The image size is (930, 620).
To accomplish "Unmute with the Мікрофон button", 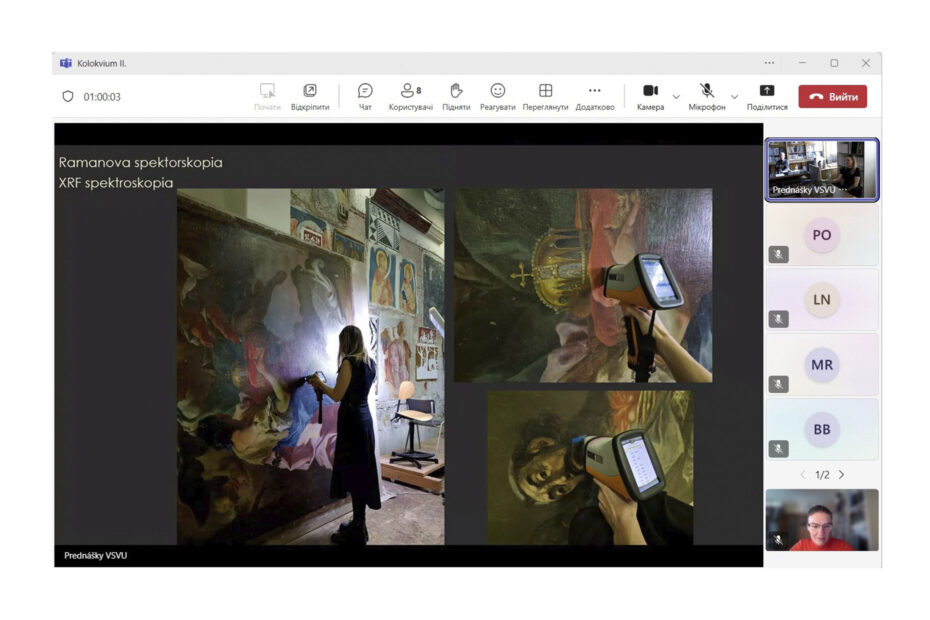I will click(707, 97).
